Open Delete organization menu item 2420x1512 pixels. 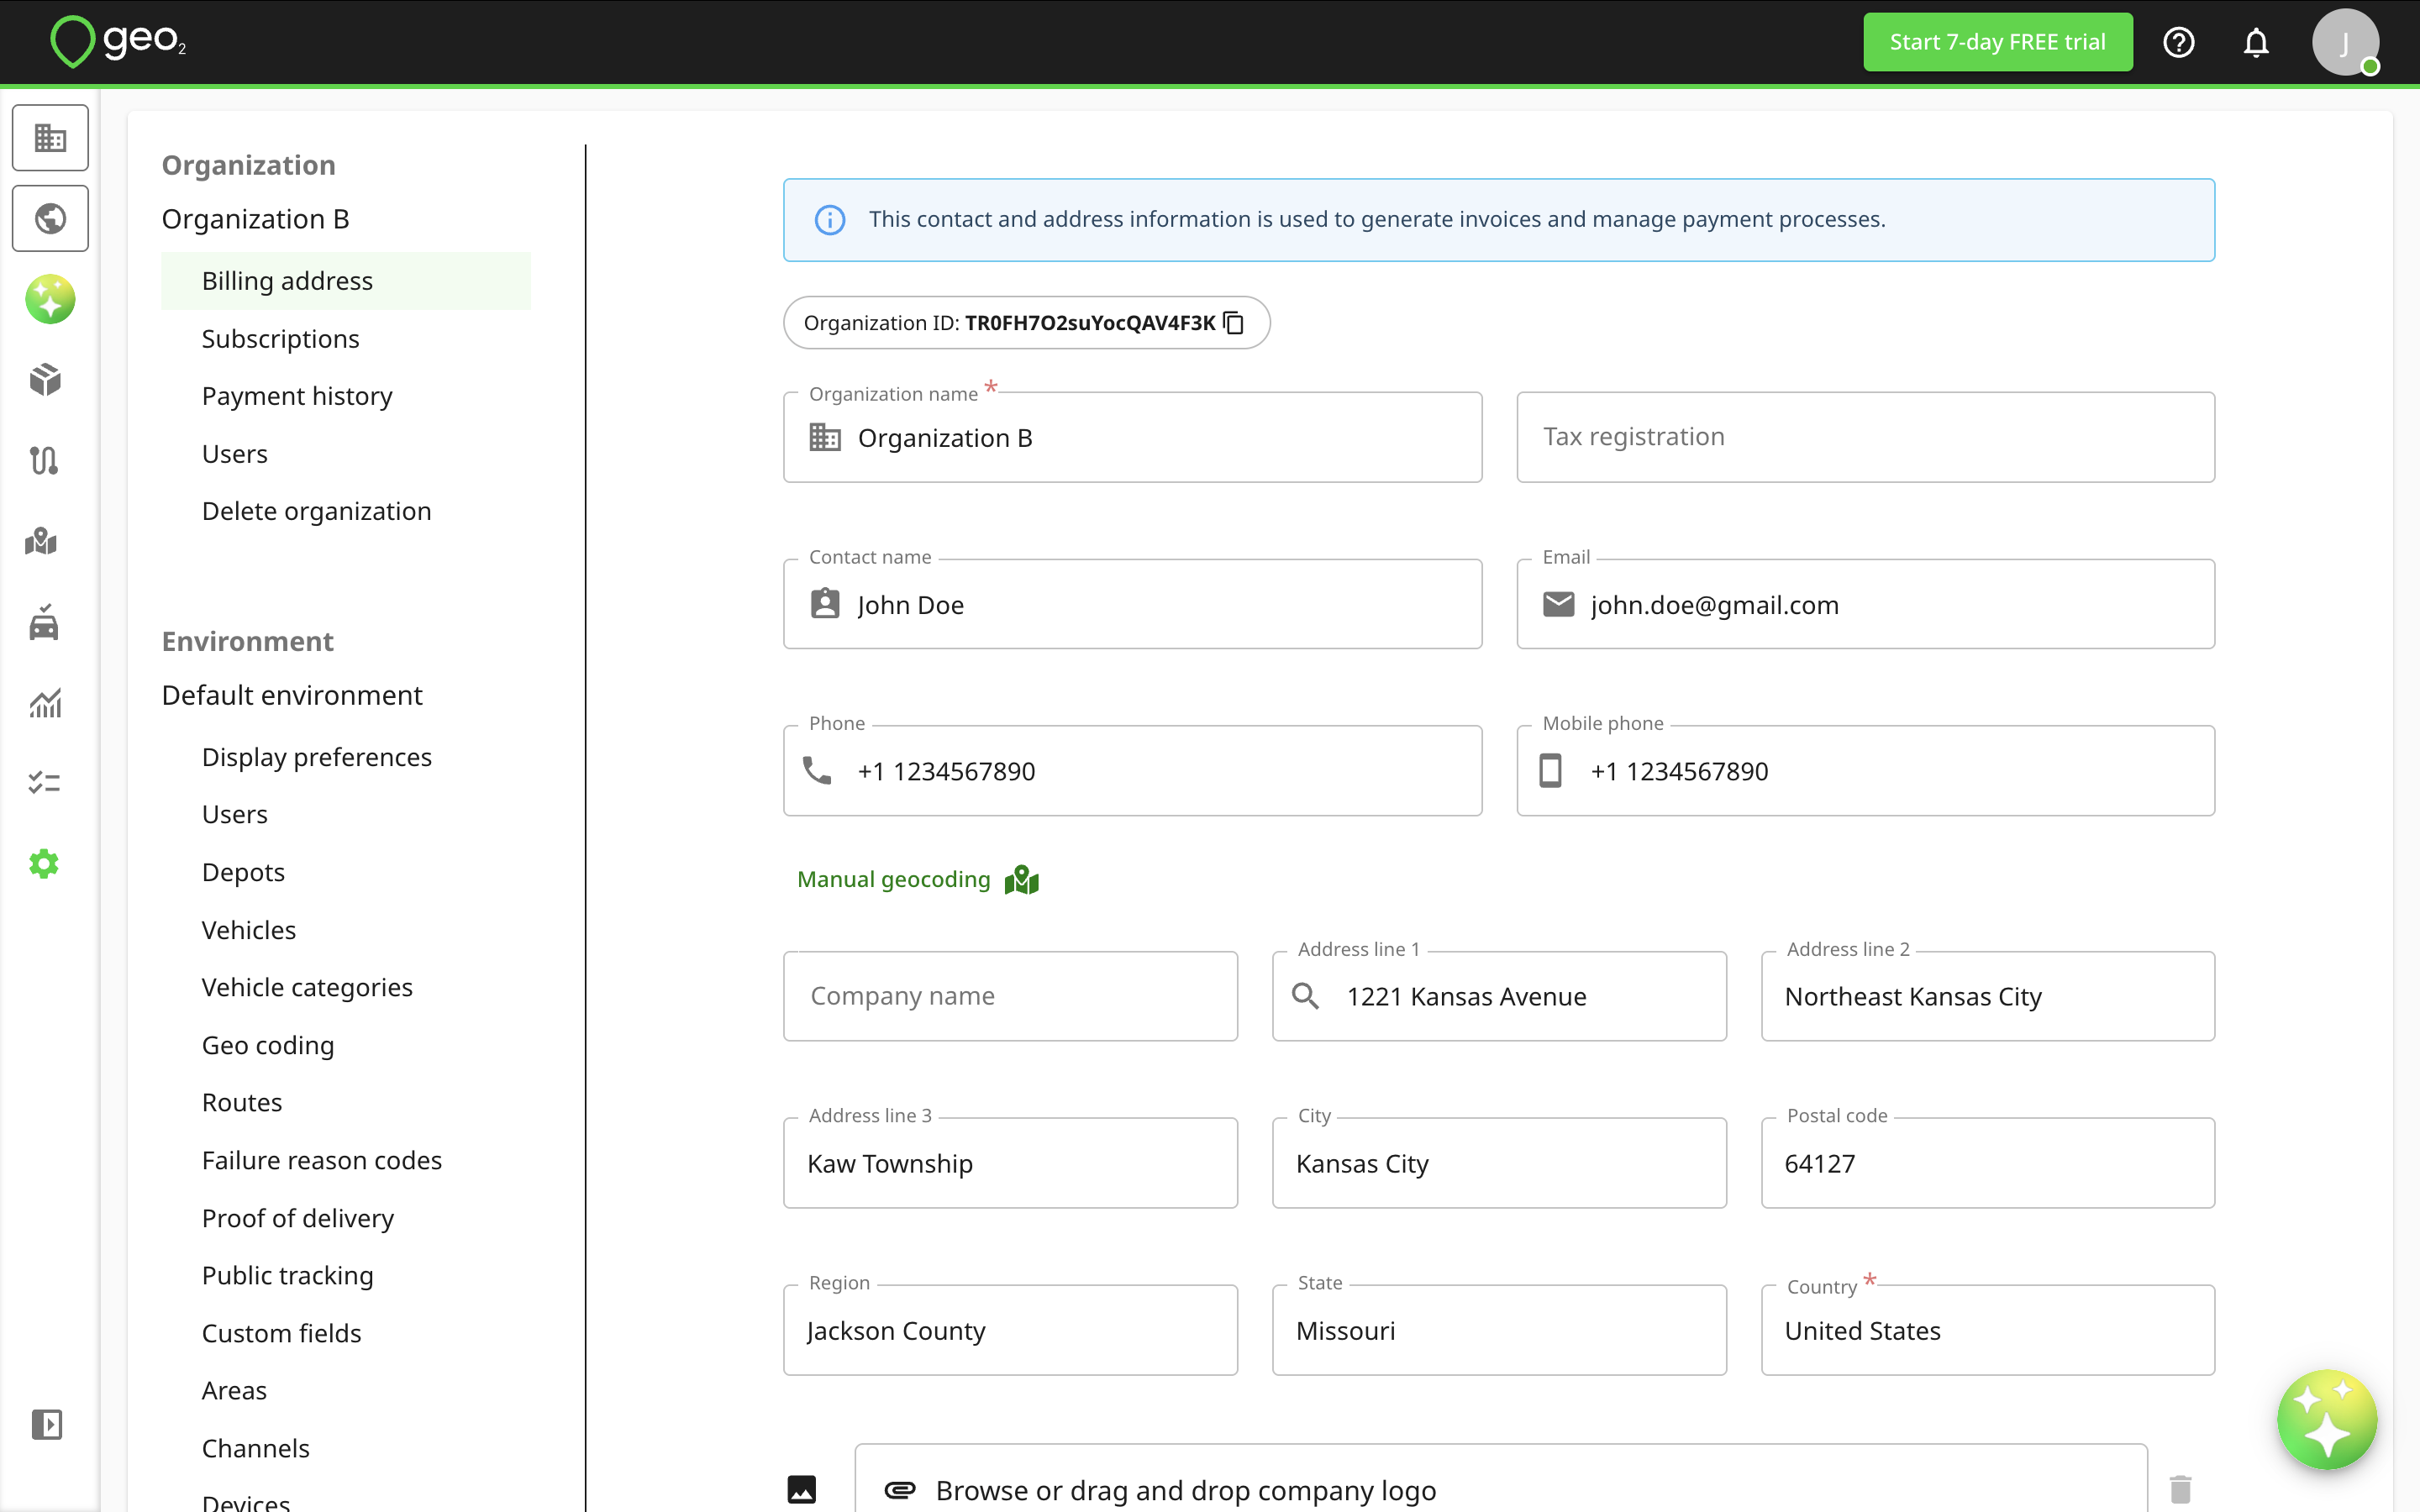click(317, 511)
